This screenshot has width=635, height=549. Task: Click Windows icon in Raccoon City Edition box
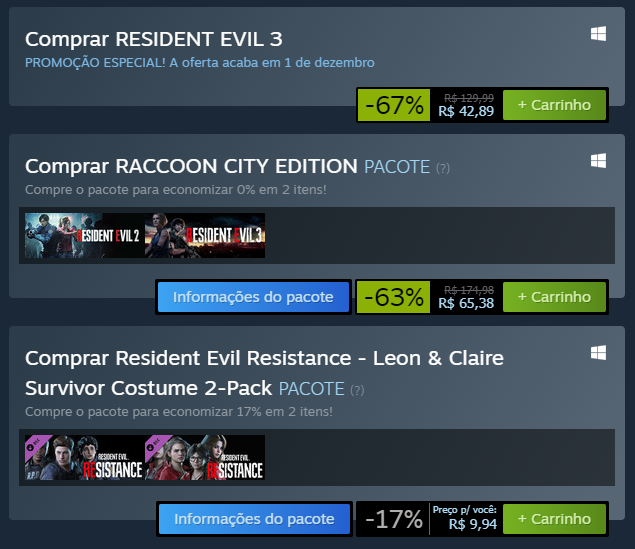pyautogui.click(x=599, y=160)
